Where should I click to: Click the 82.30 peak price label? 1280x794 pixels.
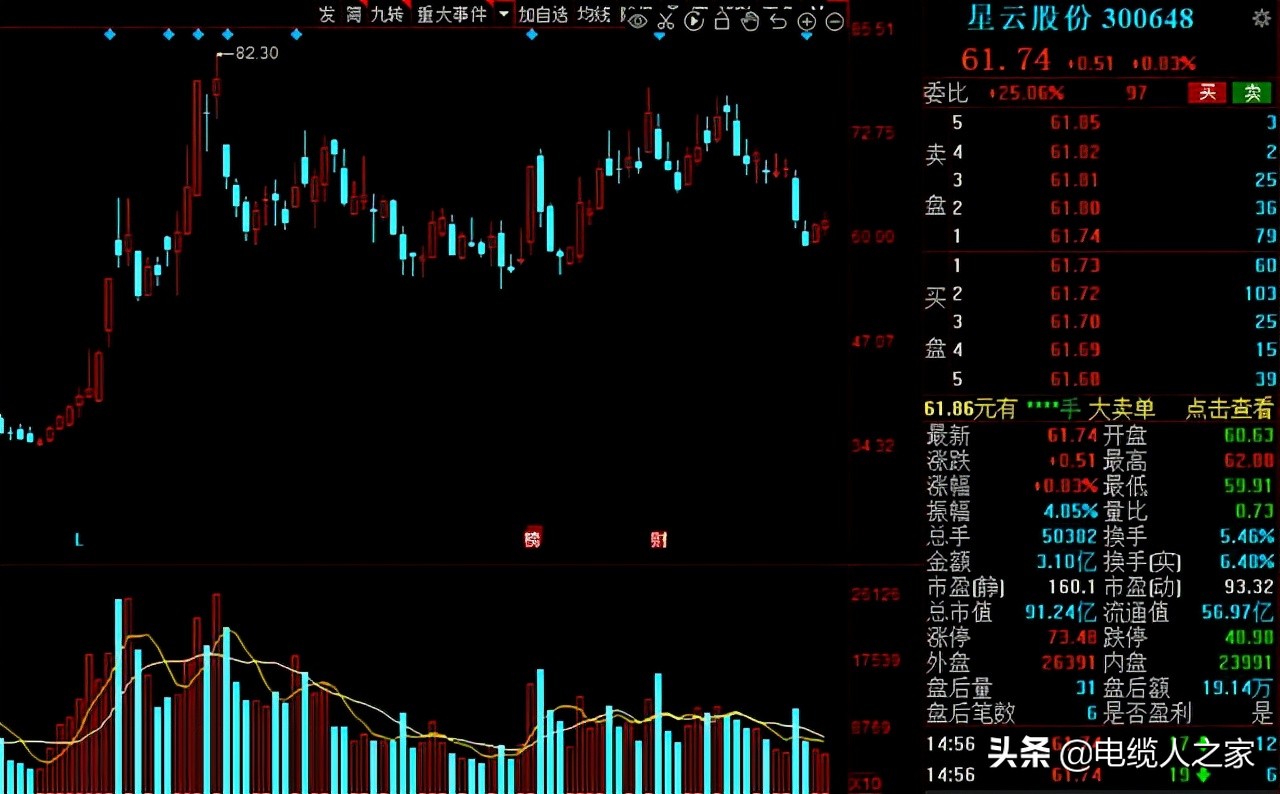tap(256, 53)
